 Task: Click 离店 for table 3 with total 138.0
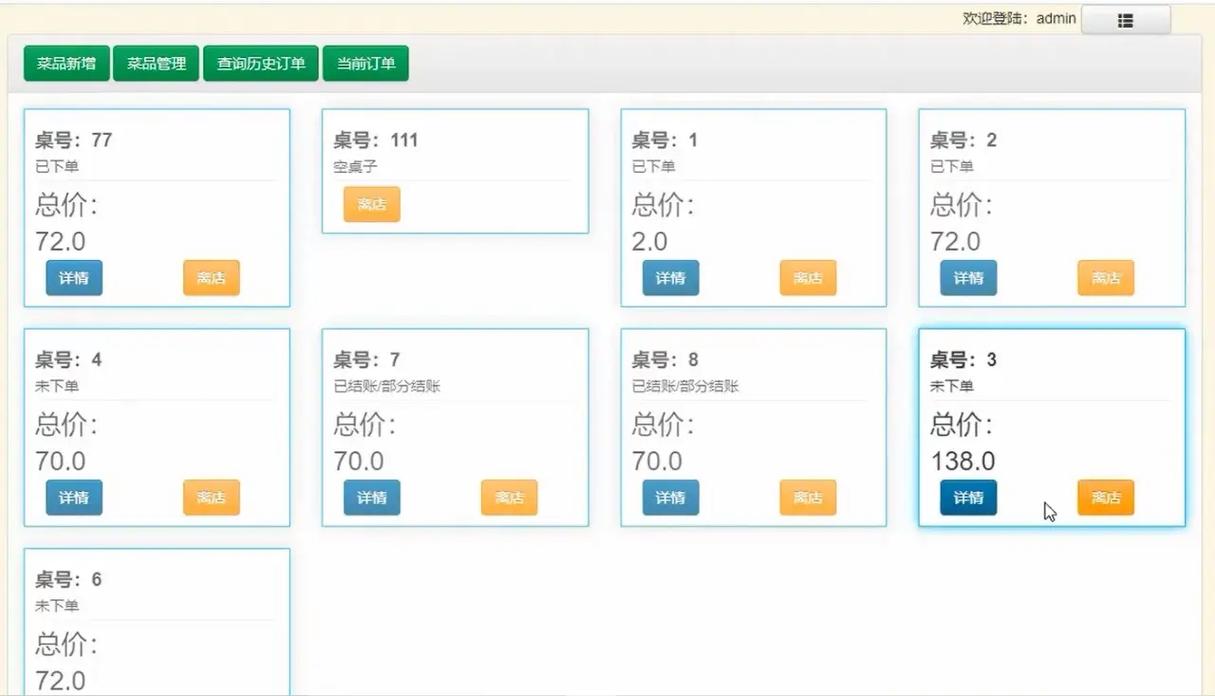tap(1105, 497)
